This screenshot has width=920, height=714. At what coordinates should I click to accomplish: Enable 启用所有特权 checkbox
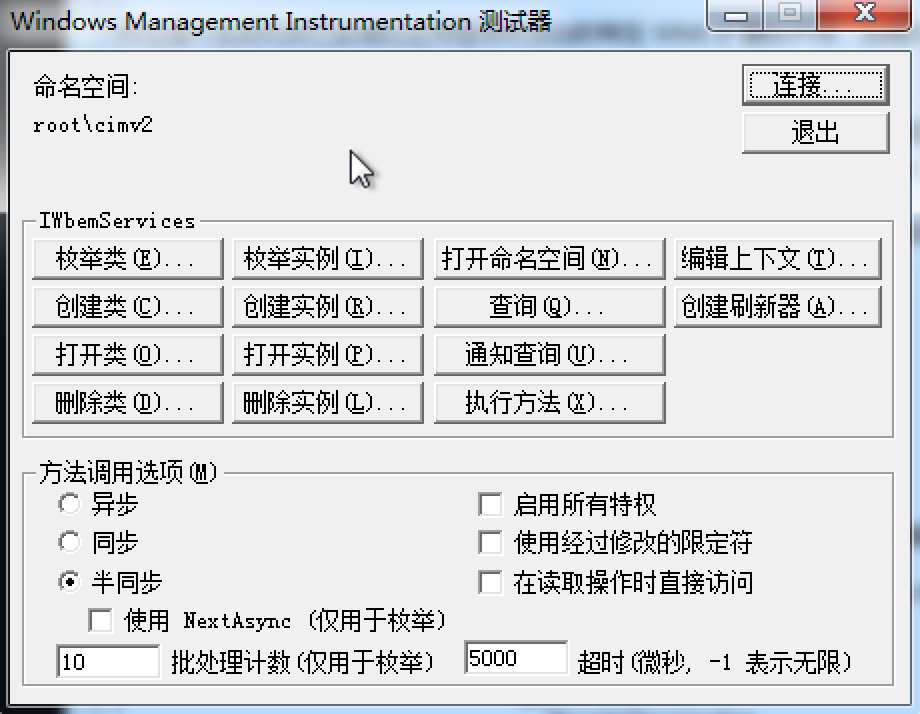pos(490,504)
